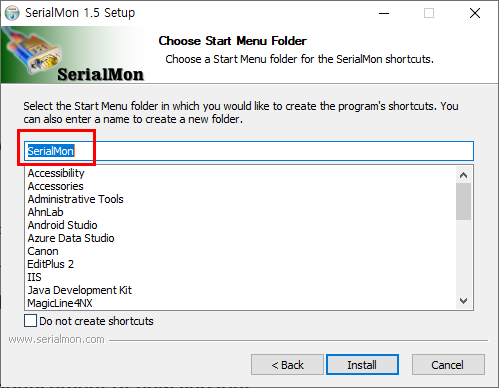Go to previous step with Back button
Image resolution: width=499 pixels, height=388 pixels.
[x=287, y=365]
